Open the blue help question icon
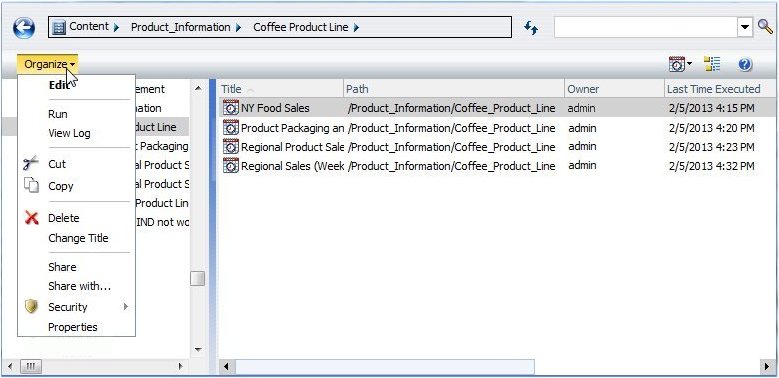Image resolution: width=779 pixels, height=378 pixels. coord(745,64)
